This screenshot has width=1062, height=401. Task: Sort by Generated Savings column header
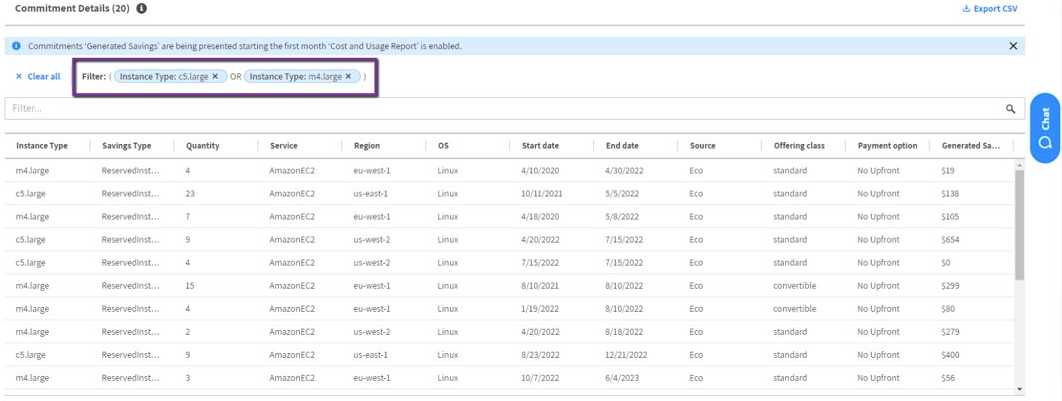tap(971, 146)
